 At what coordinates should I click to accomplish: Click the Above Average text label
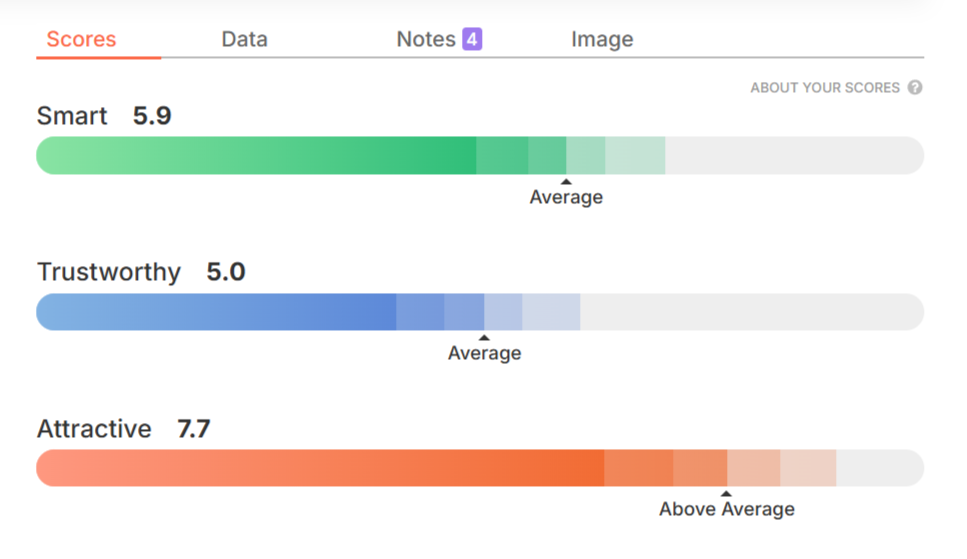pyautogui.click(x=727, y=510)
